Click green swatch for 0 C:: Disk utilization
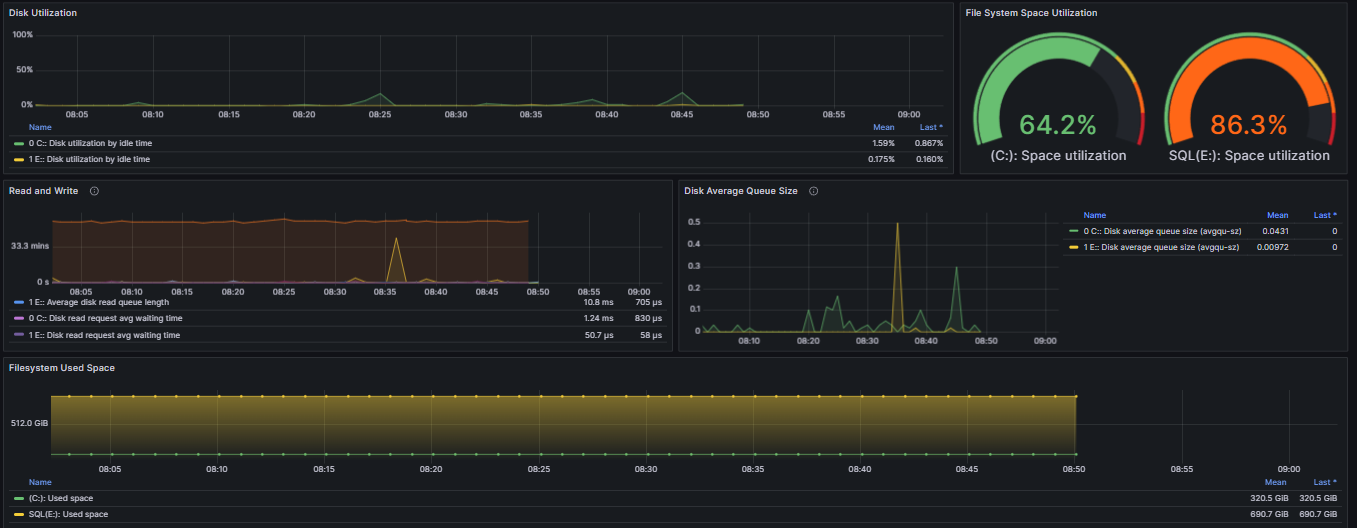 [19, 143]
